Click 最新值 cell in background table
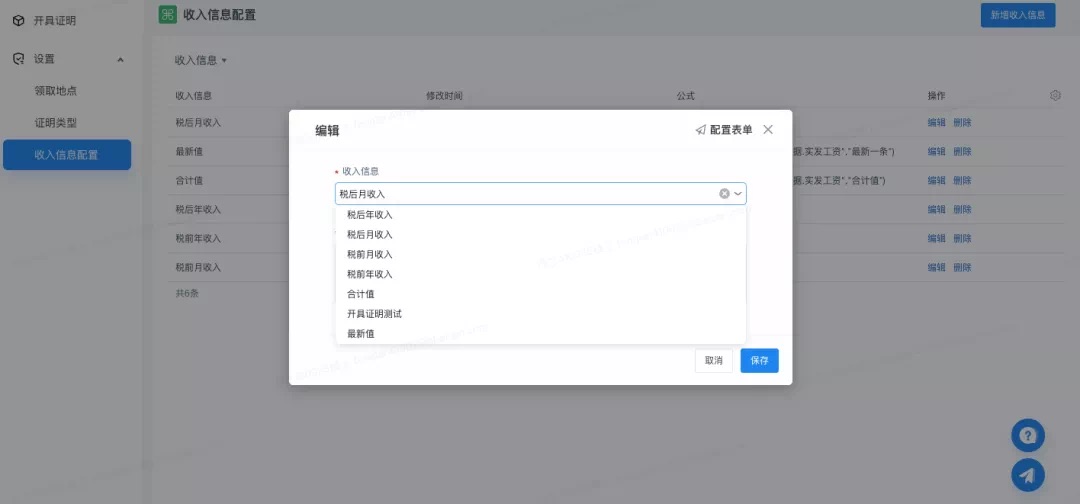The height and width of the screenshot is (504, 1080). point(189,151)
